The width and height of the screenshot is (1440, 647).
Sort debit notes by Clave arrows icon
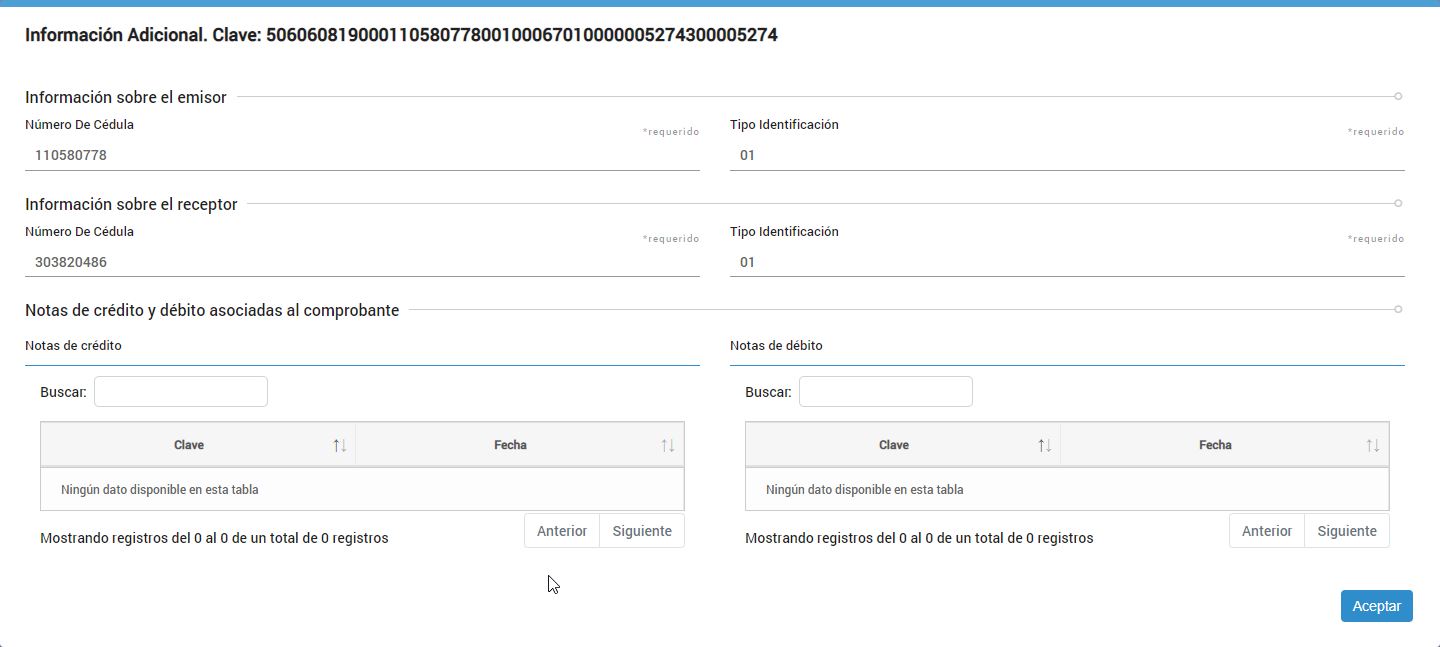click(1045, 445)
